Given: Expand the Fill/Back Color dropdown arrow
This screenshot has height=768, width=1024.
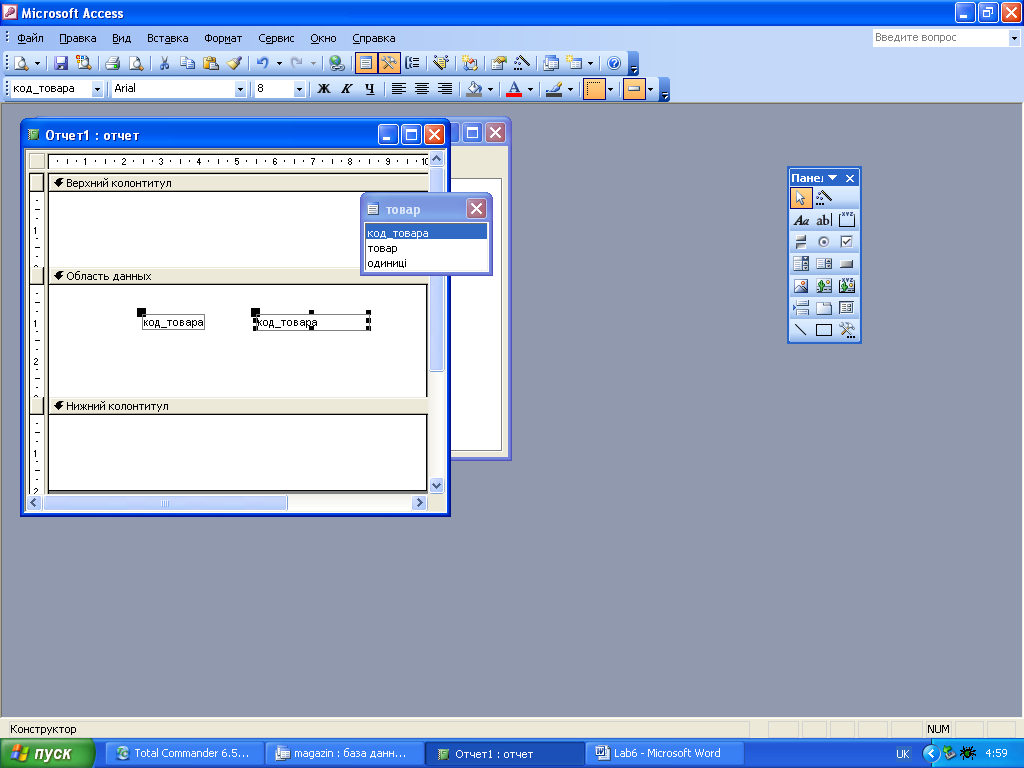Looking at the screenshot, I should click(490, 89).
